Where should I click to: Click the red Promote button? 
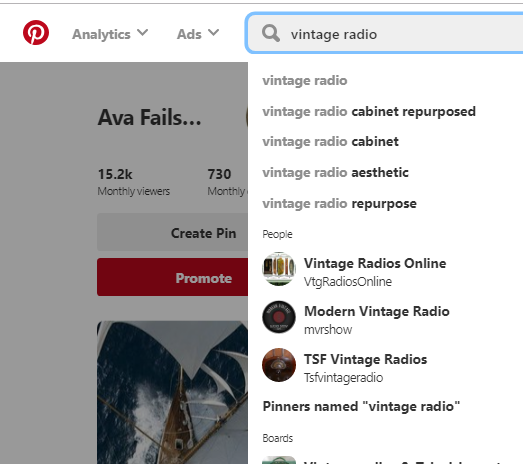pyautogui.click(x=172, y=277)
